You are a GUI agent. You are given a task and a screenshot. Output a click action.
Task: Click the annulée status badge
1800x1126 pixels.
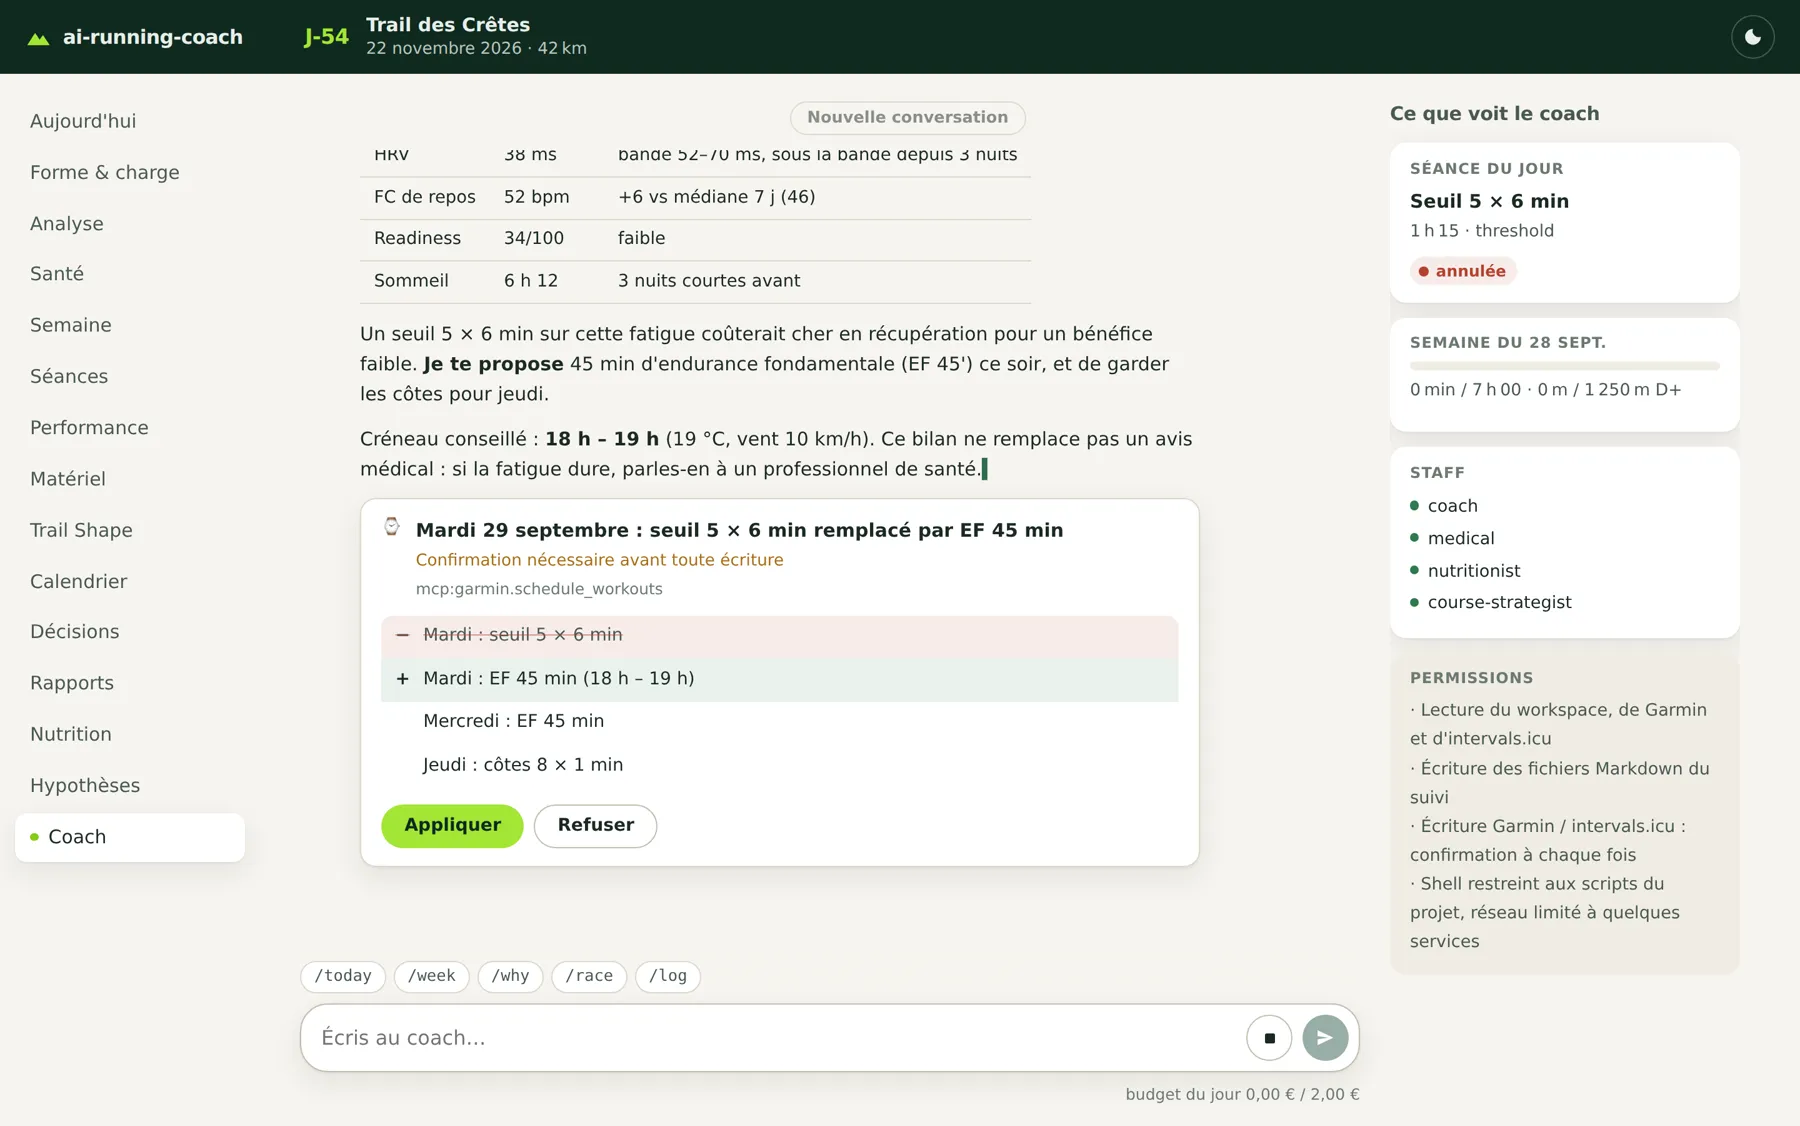coord(1463,271)
